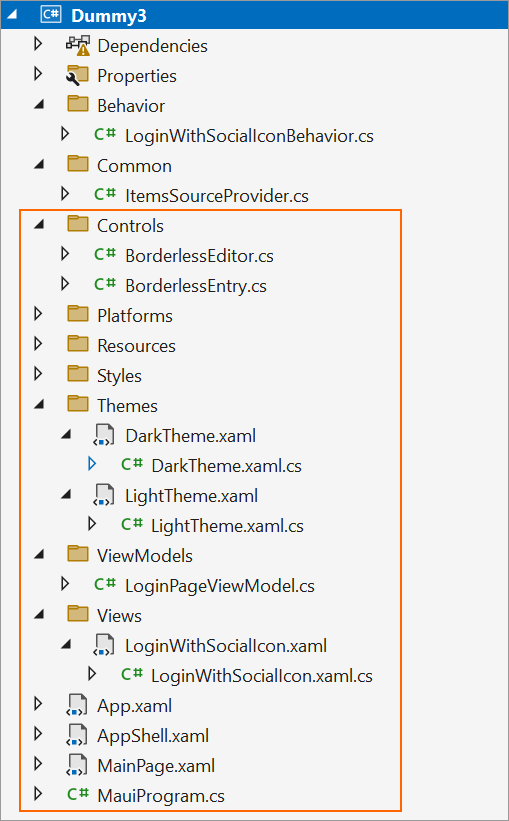Click the Resources folder icon
Viewport: 509px width, 821px height.
[x=78, y=344]
